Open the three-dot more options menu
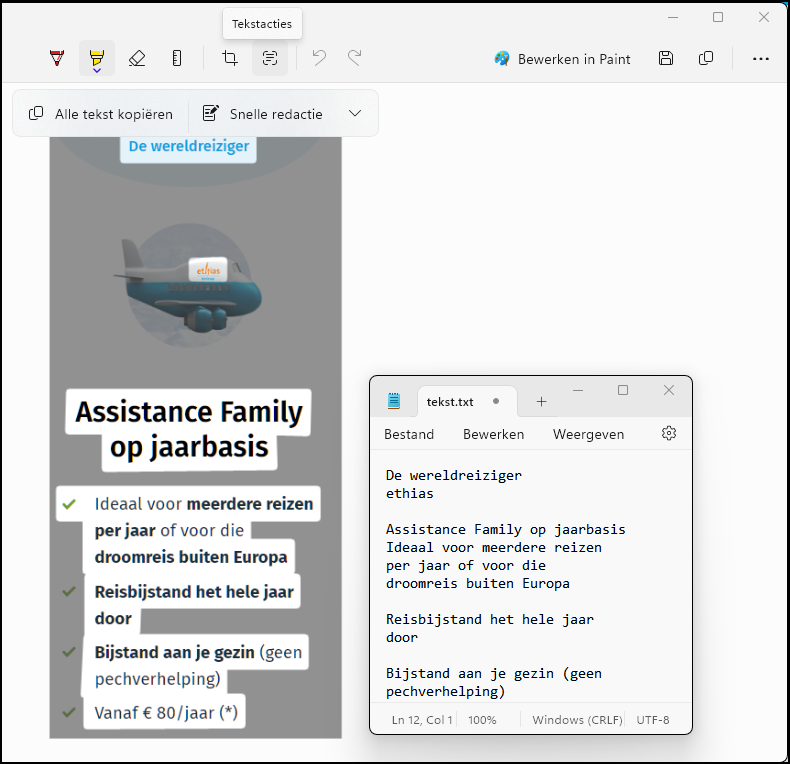This screenshot has width=790, height=764. tap(760, 59)
